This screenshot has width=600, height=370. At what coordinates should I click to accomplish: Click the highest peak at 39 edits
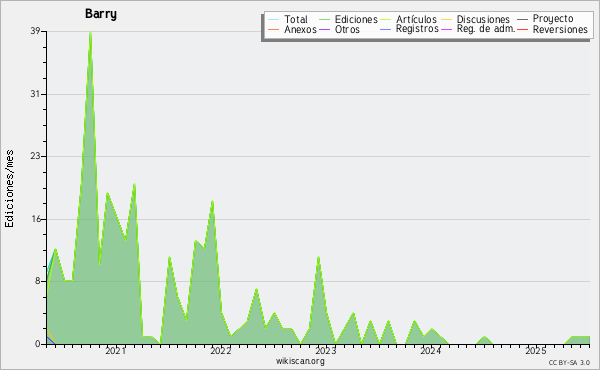tap(90, 33)
